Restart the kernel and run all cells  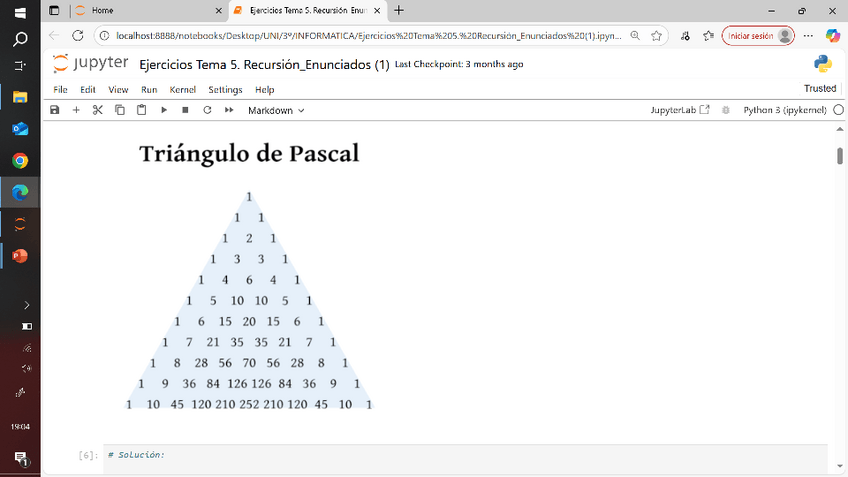(x=229, y=110)
